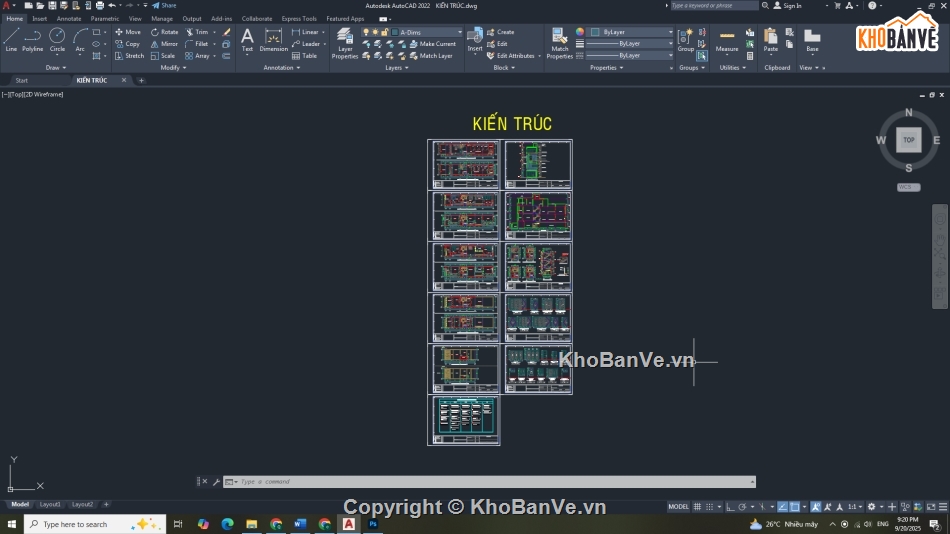Screen dimensions: 950x534
Task: Click the Insert block icon
Action: (x=475, y=40)
